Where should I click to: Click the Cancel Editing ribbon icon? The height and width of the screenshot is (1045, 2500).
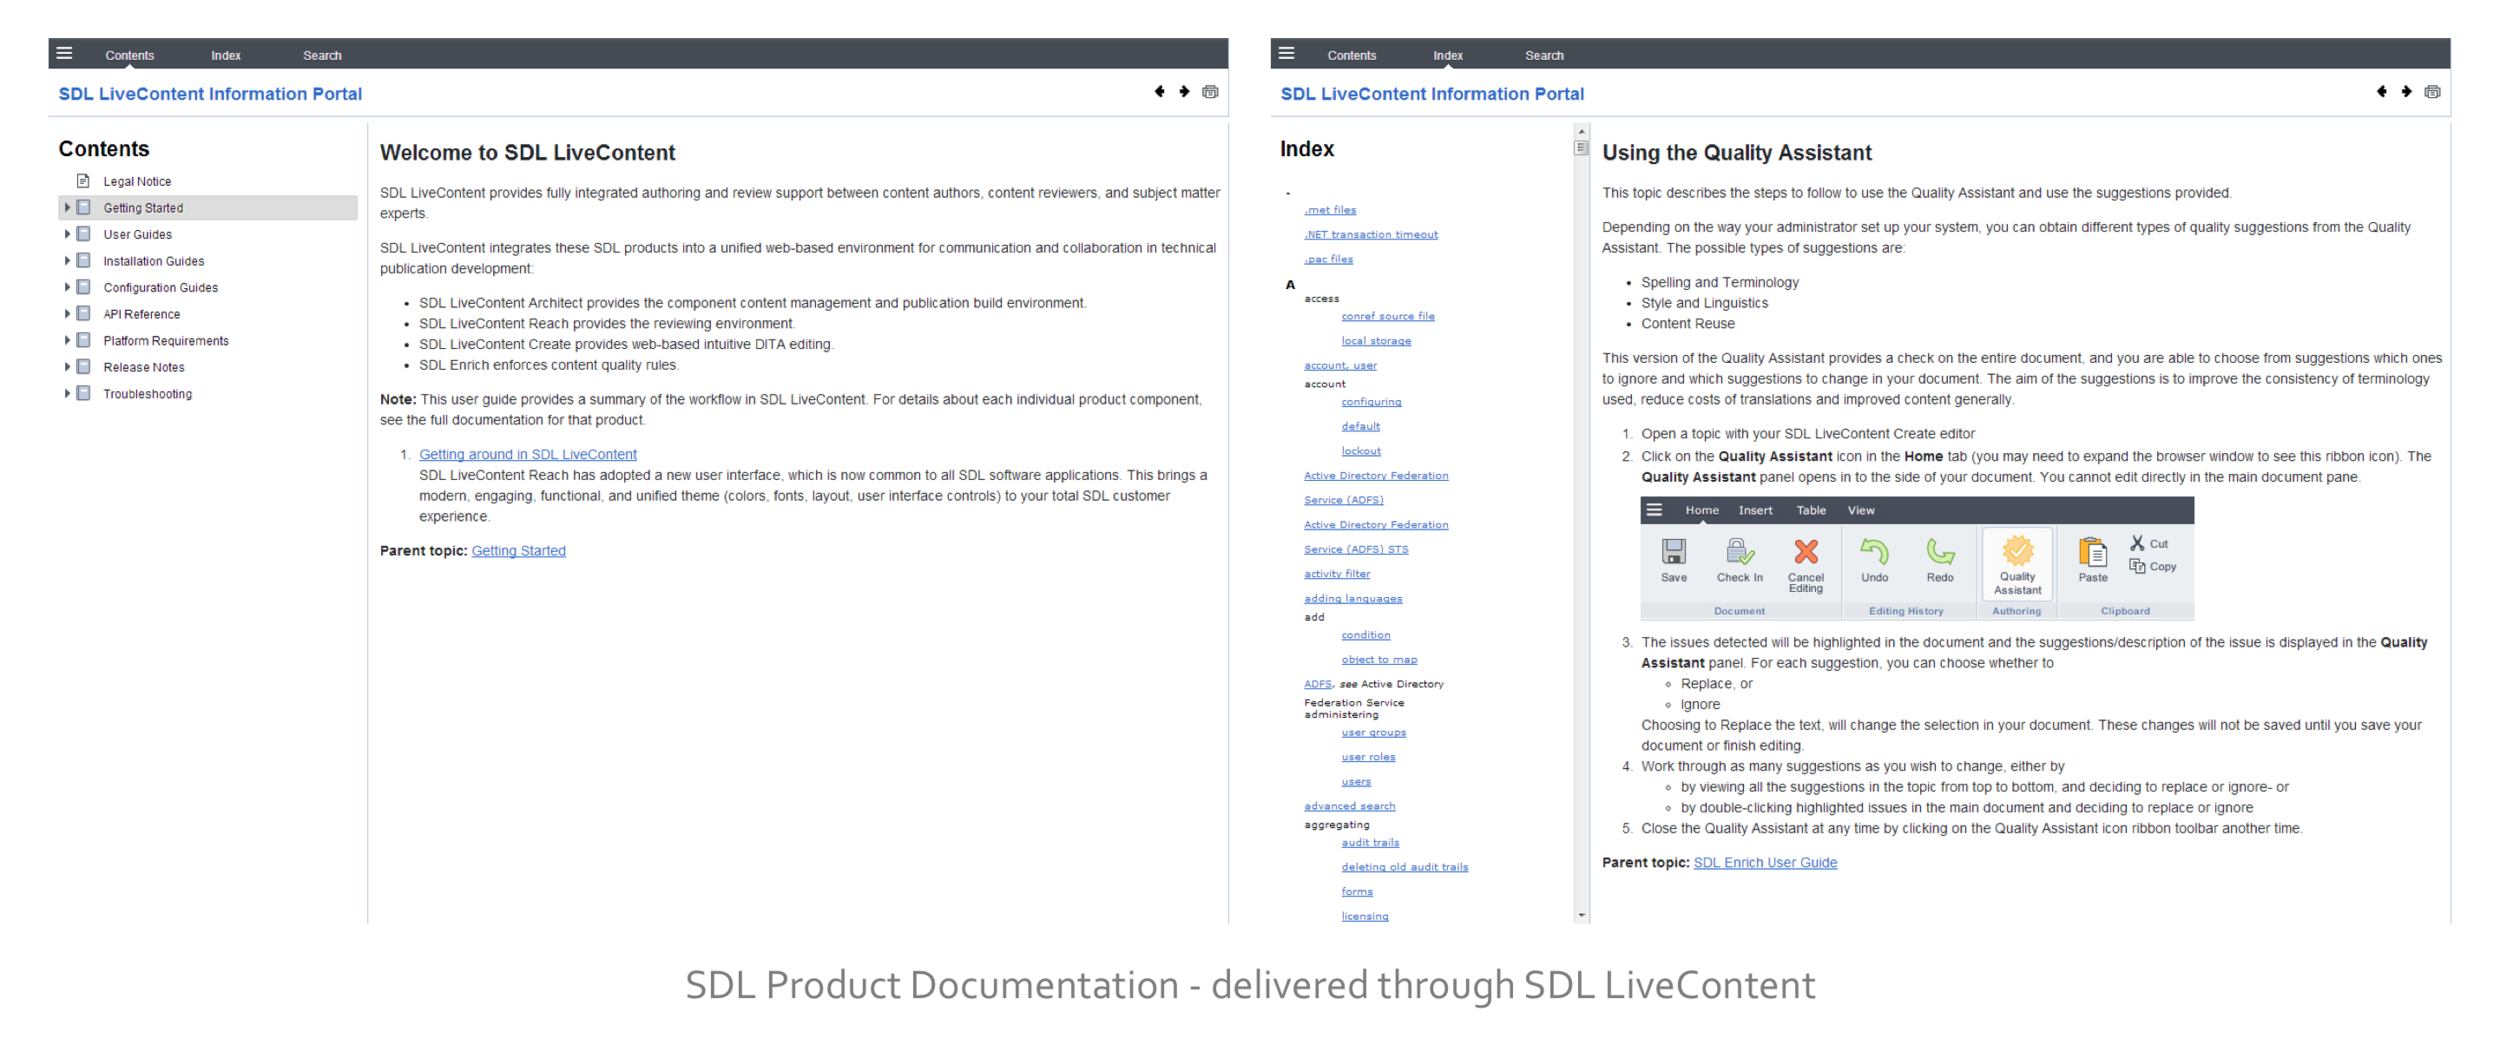(x=1806, y=551)
